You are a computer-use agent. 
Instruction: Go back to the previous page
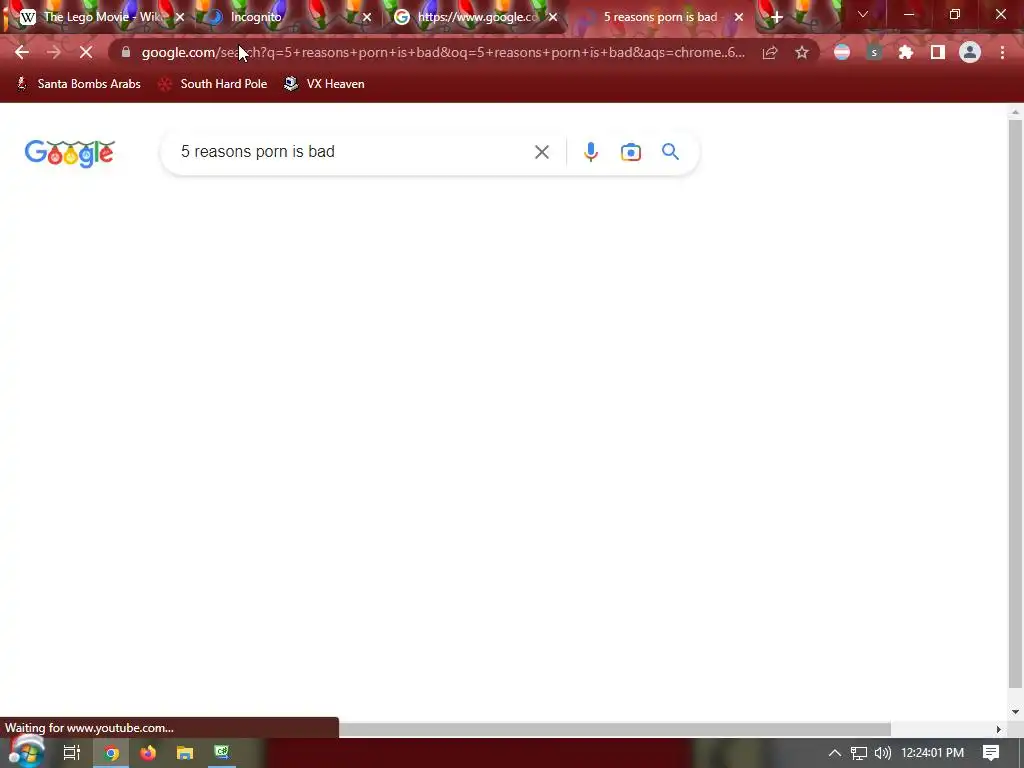(x=22, y=52)
